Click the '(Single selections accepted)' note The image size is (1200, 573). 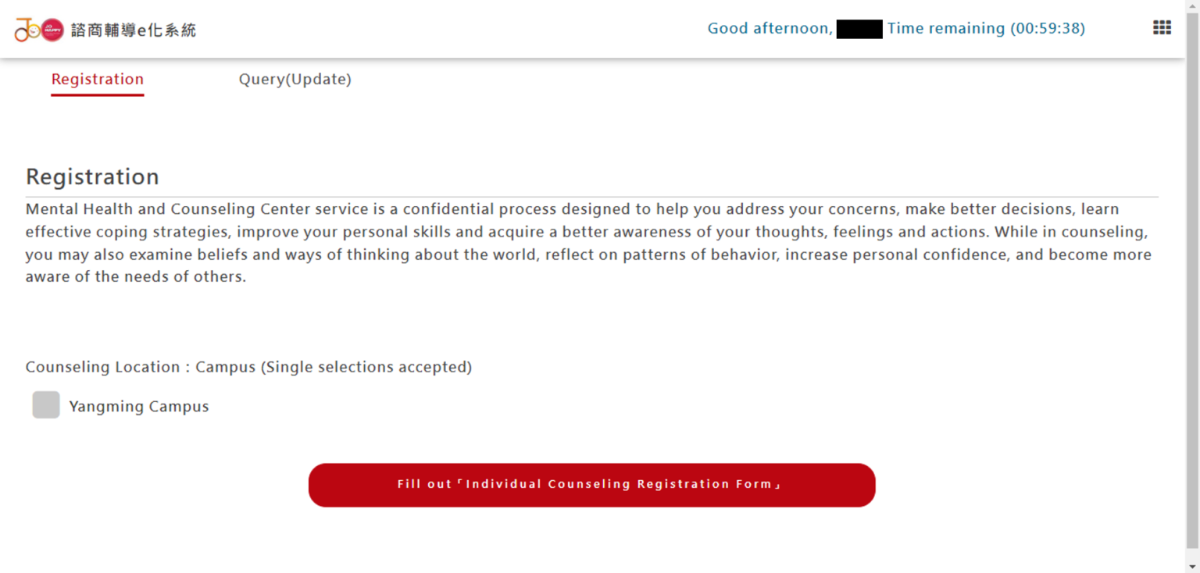coord(366,367)
